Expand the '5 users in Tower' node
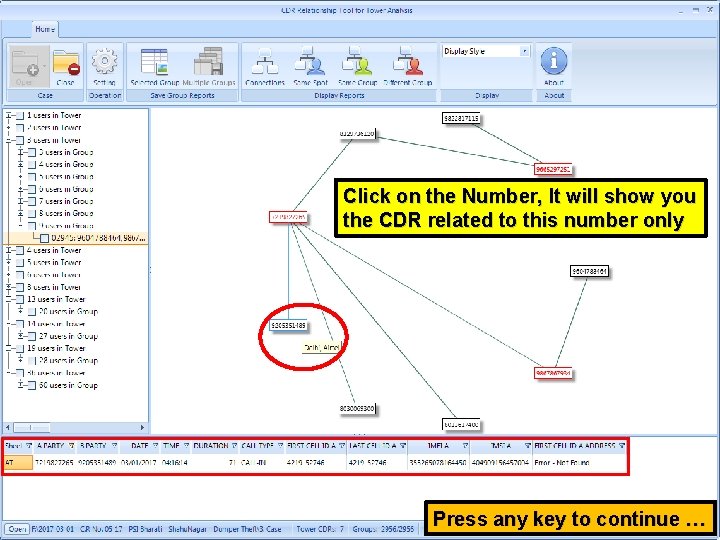 (8, 263)
